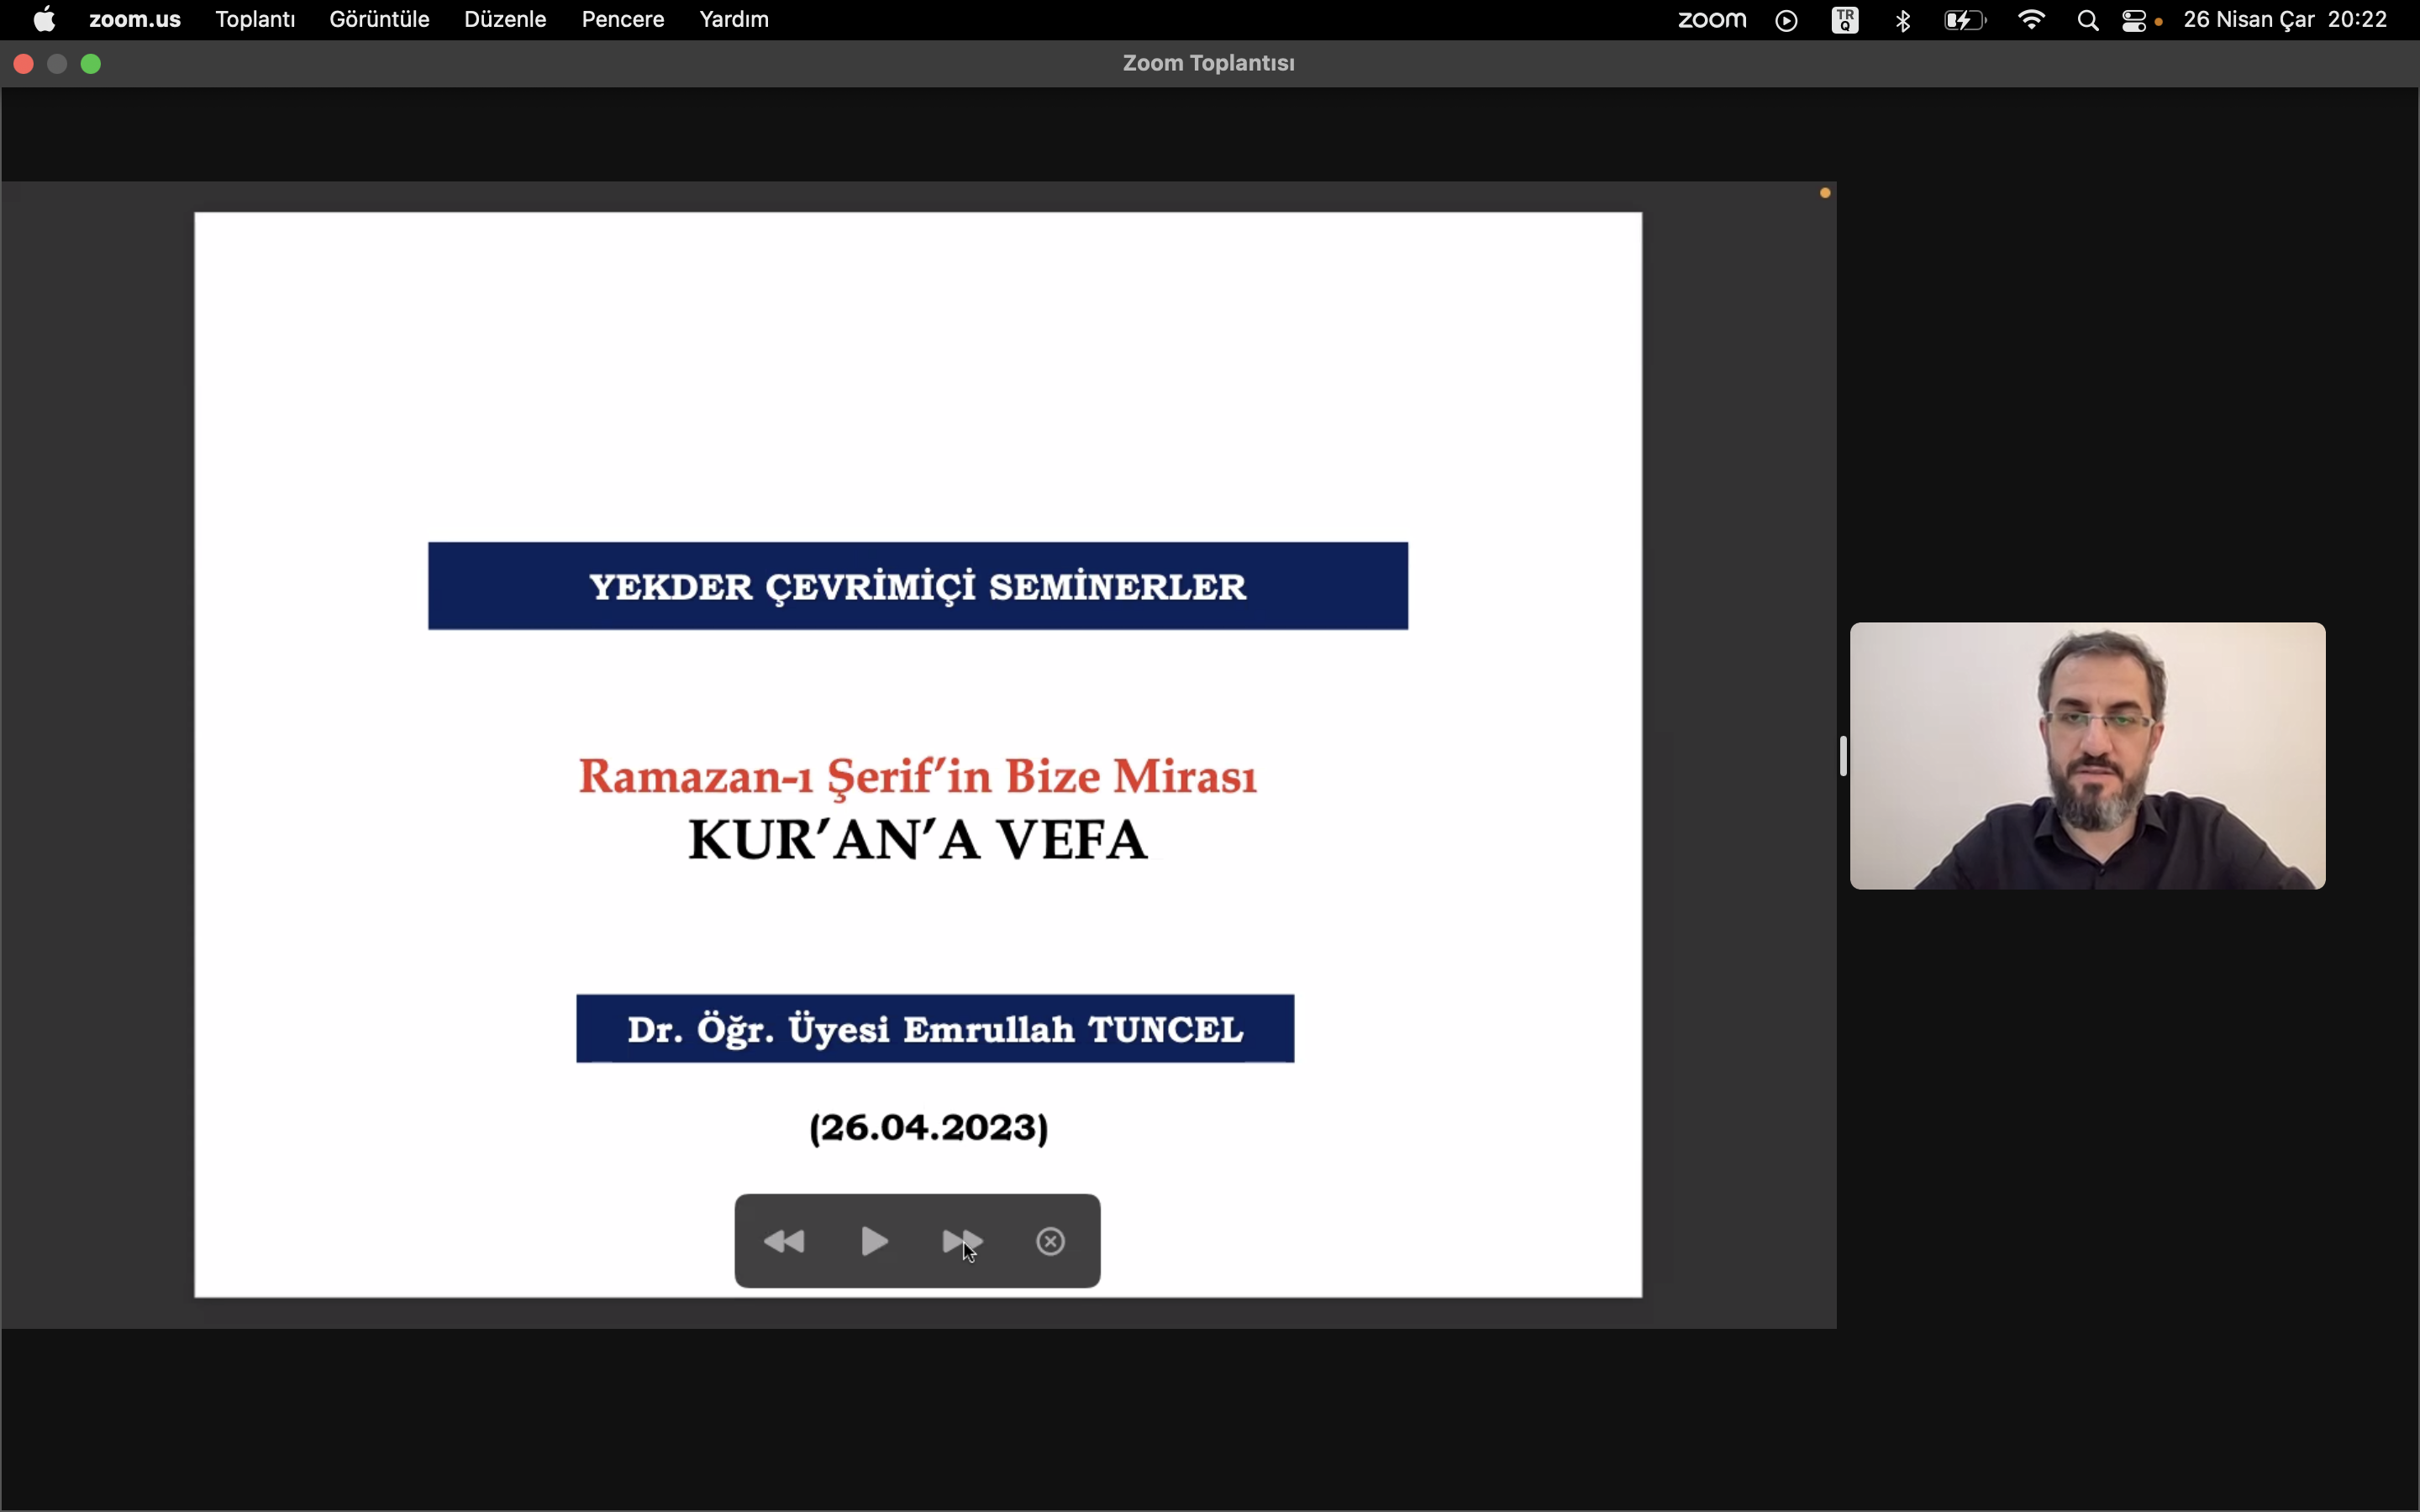The width and height of the screenshot is (2420, 1512).
Task: Expand the Görüntüle menu
Action: 379,20
